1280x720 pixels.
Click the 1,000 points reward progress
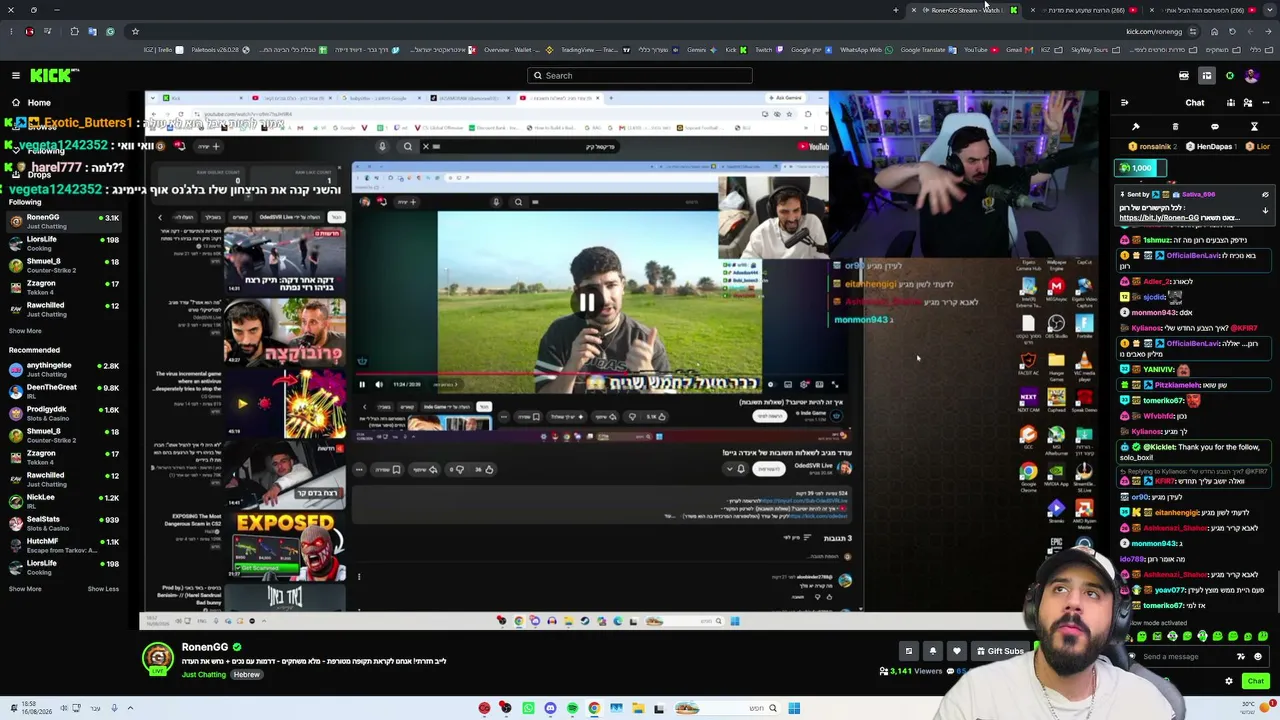tap(1142, 168)
